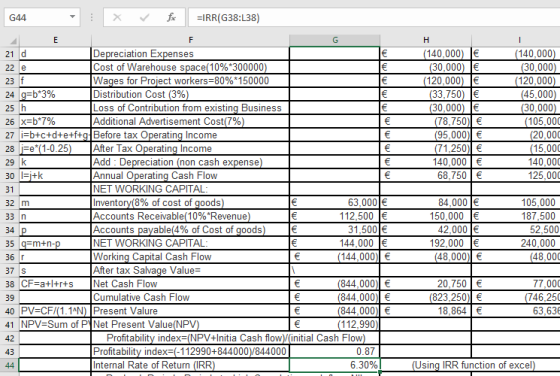Click 'Profitability index=(-112990+844000)/844000' cell

click(190, 352)
